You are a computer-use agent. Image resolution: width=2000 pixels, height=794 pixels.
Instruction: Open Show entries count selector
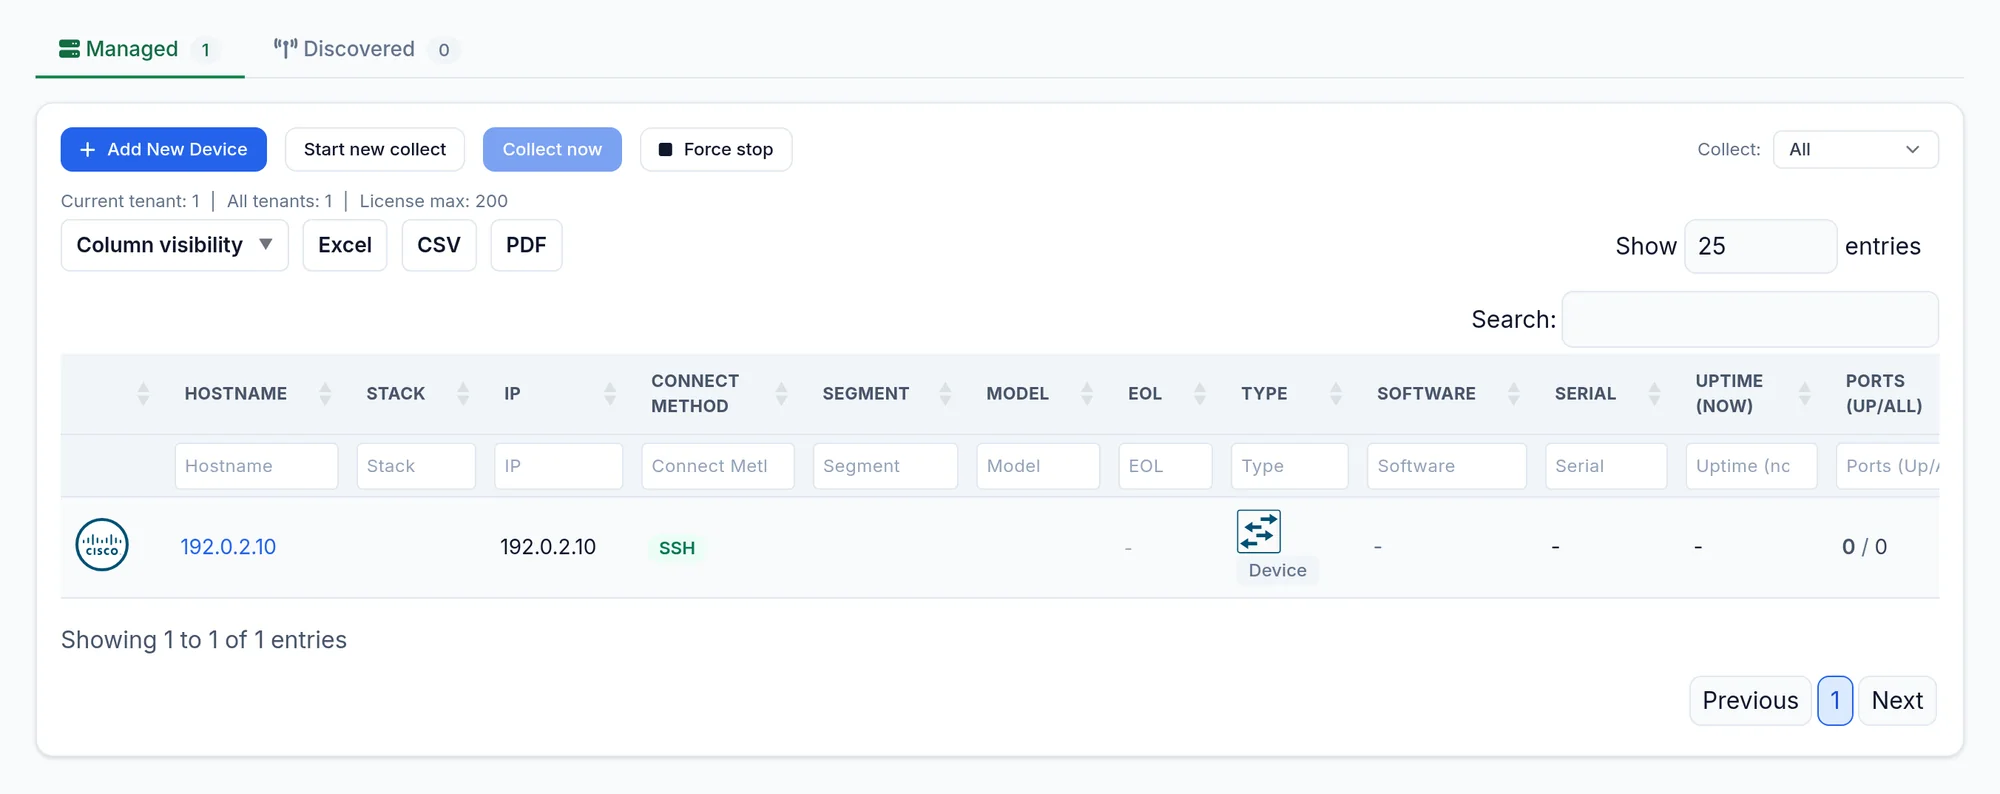[1760, 246]
